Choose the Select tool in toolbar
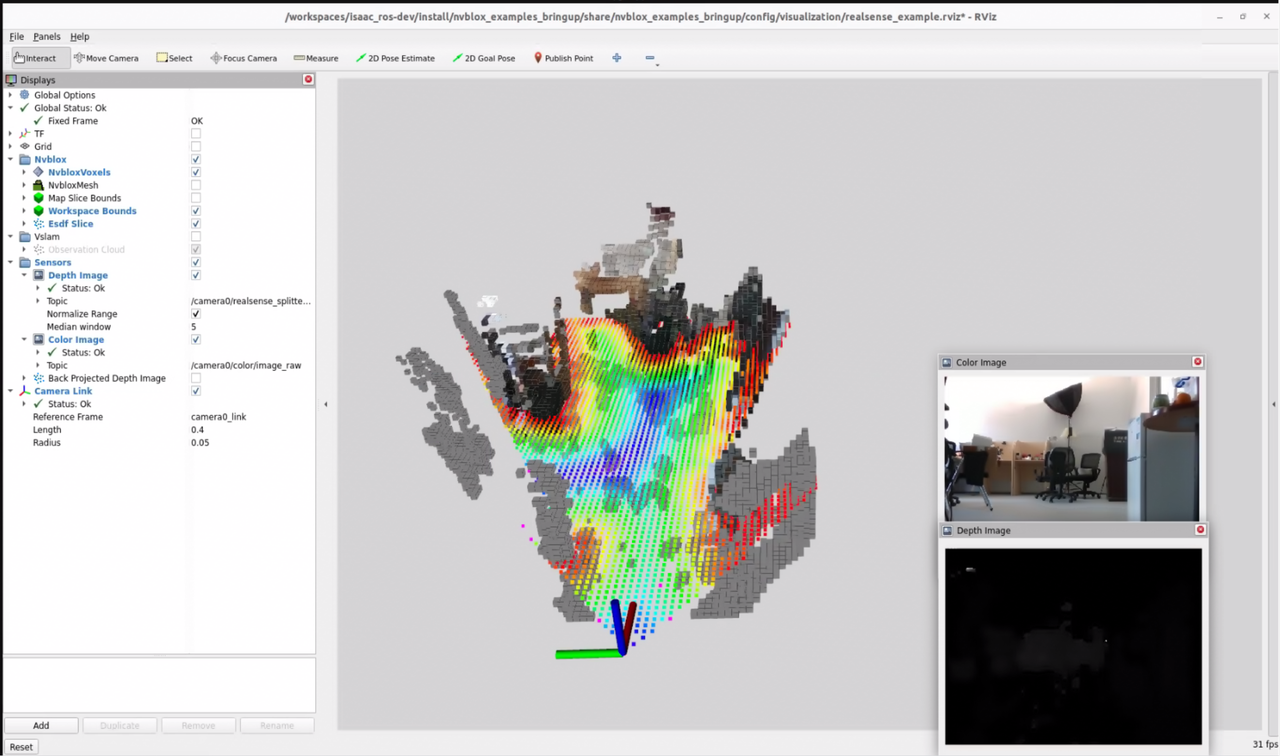 click(x=174, y=58)
